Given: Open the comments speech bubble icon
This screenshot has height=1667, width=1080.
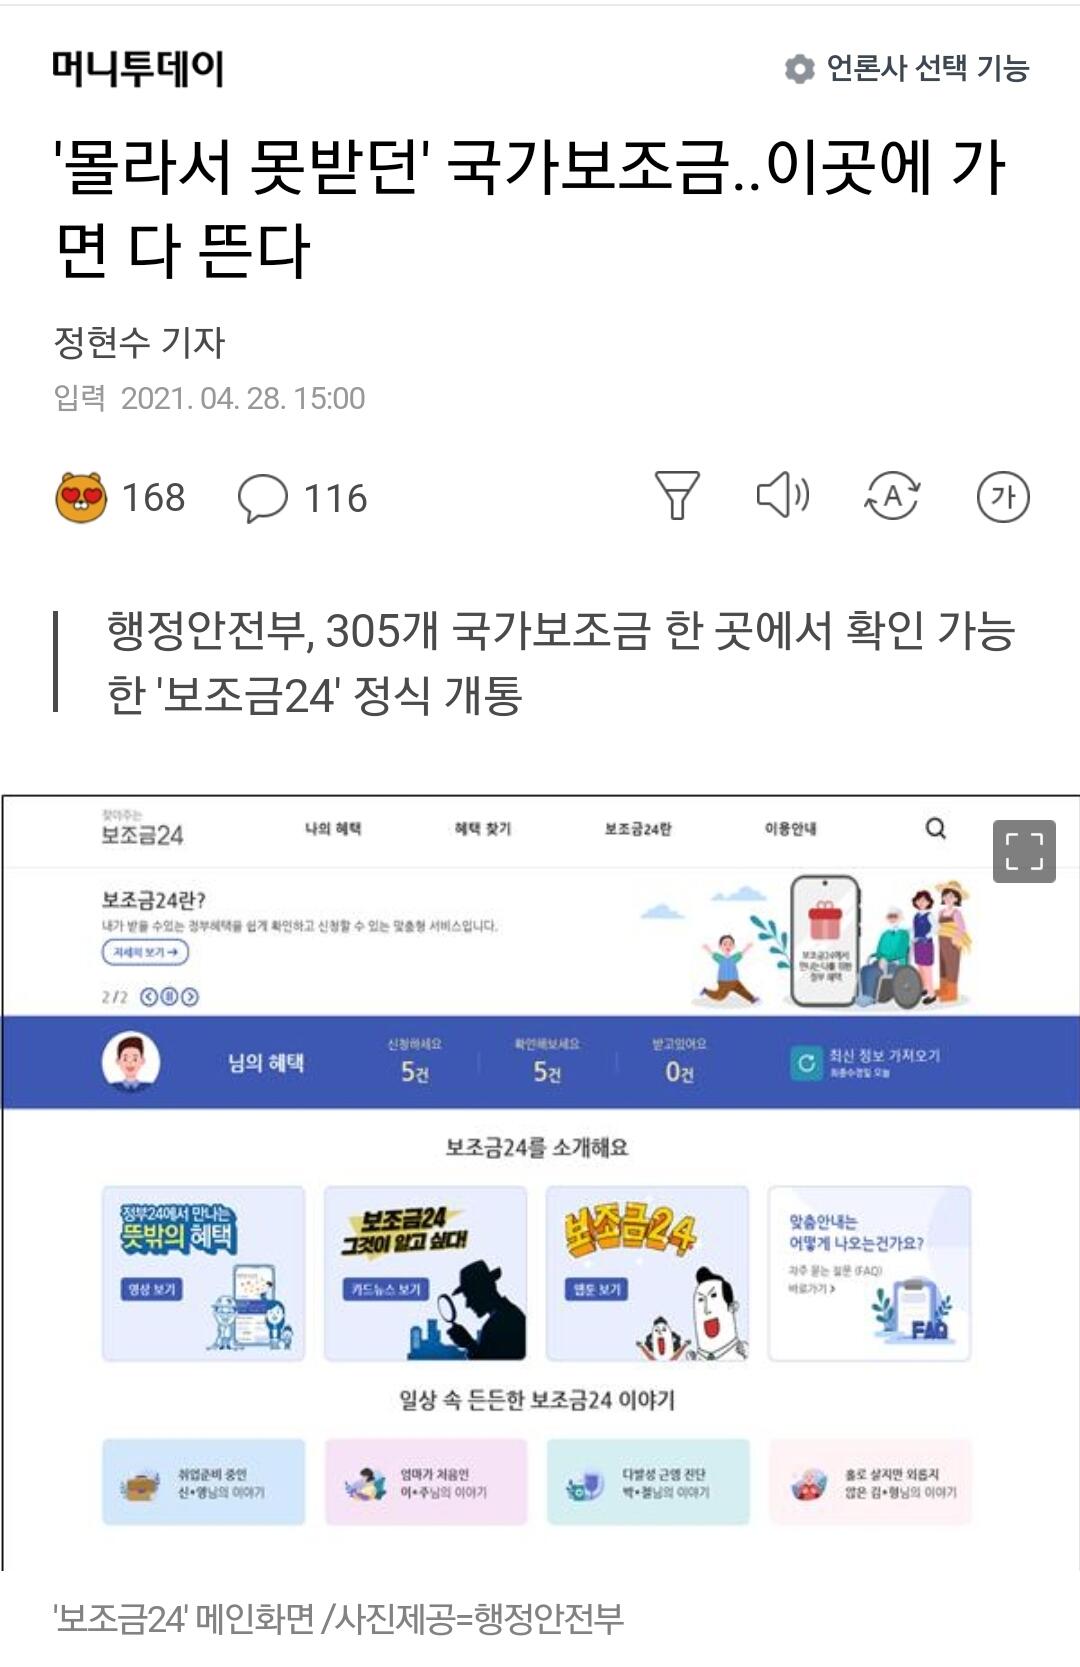Looking at the screenshot, I should pyautogui.click(x=263, y=498).
